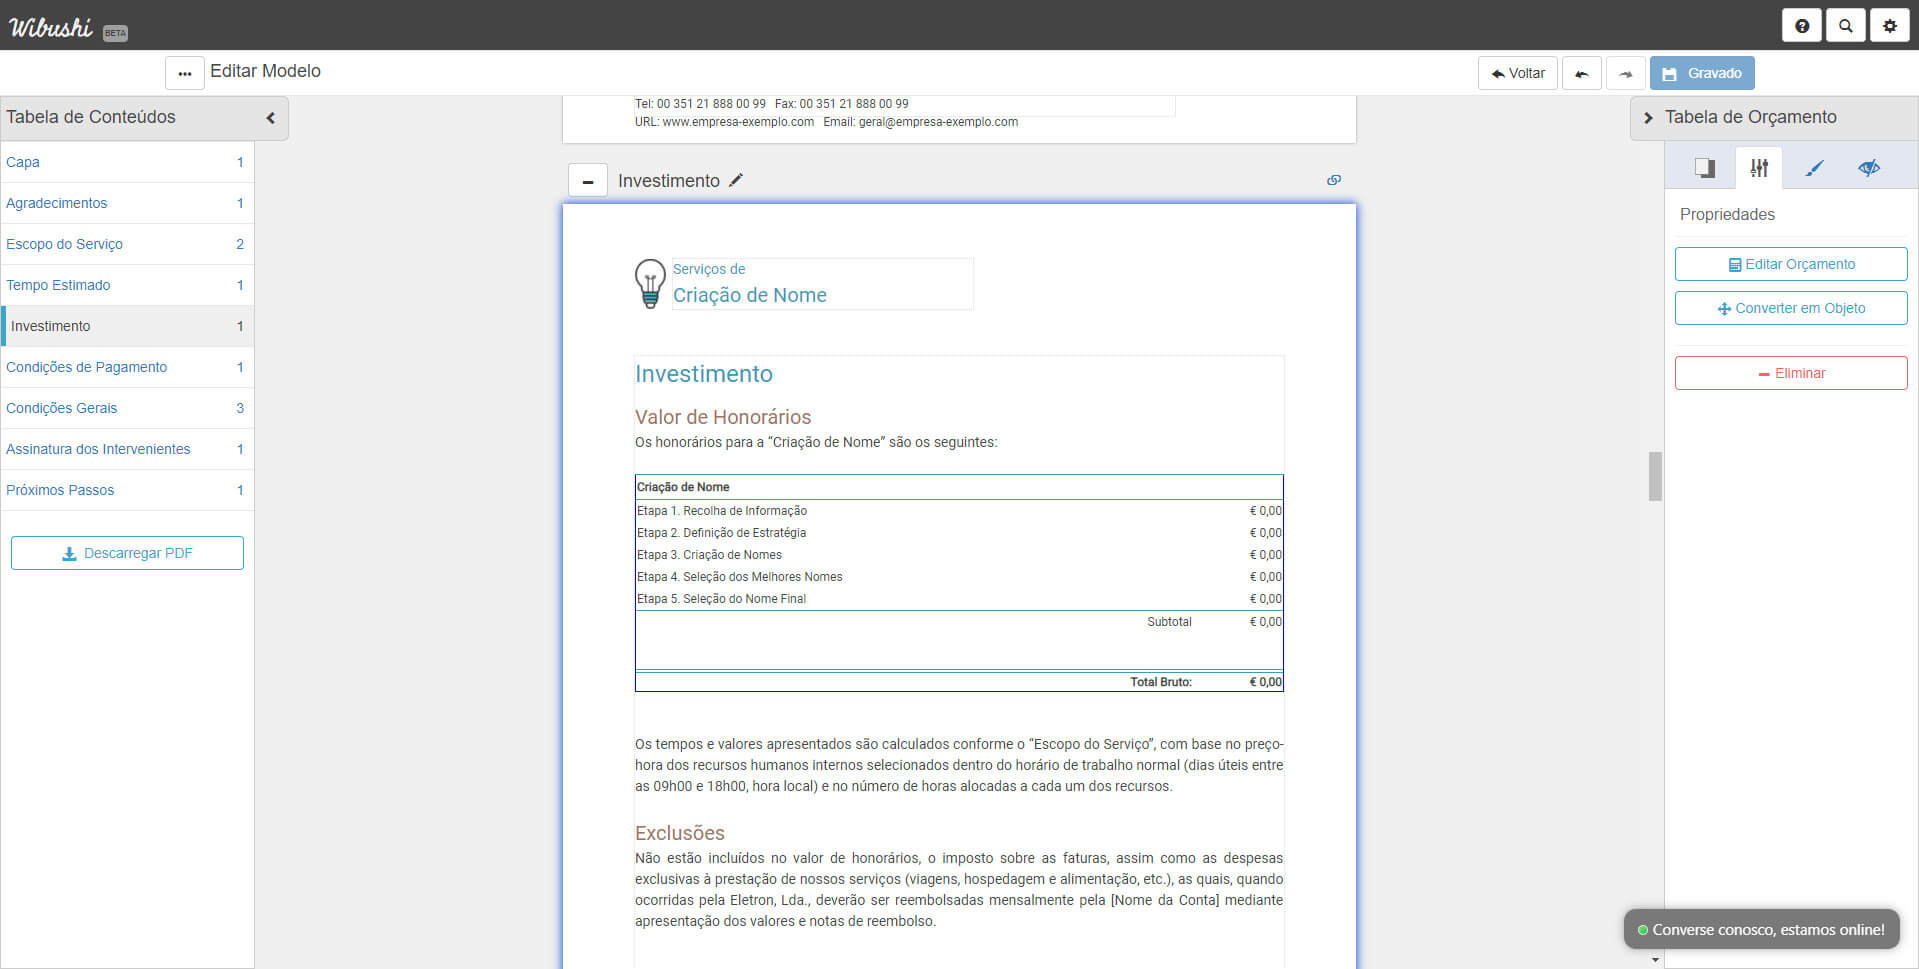
Task: Click Editar Orçamento button
Action: pyautogui.click(x=1791, y=264)
